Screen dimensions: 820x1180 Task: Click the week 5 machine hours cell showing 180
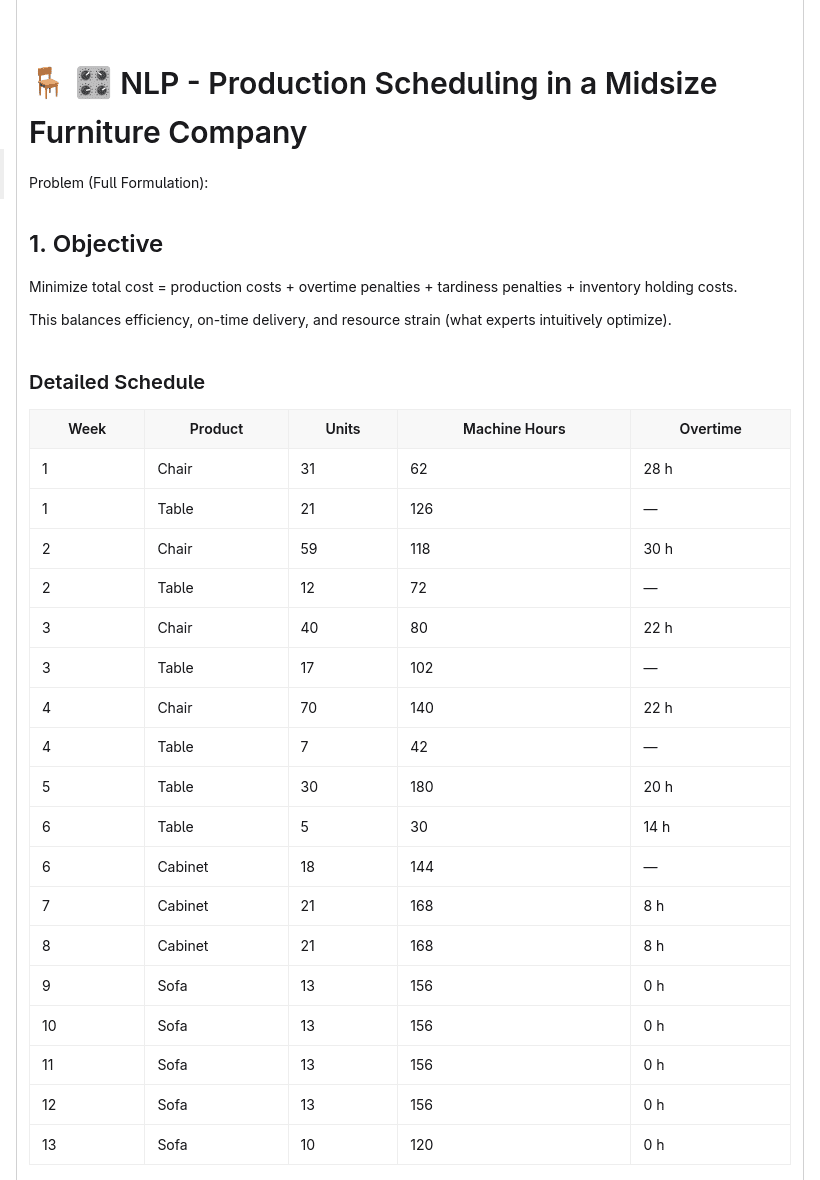click(x=514, y=787)
